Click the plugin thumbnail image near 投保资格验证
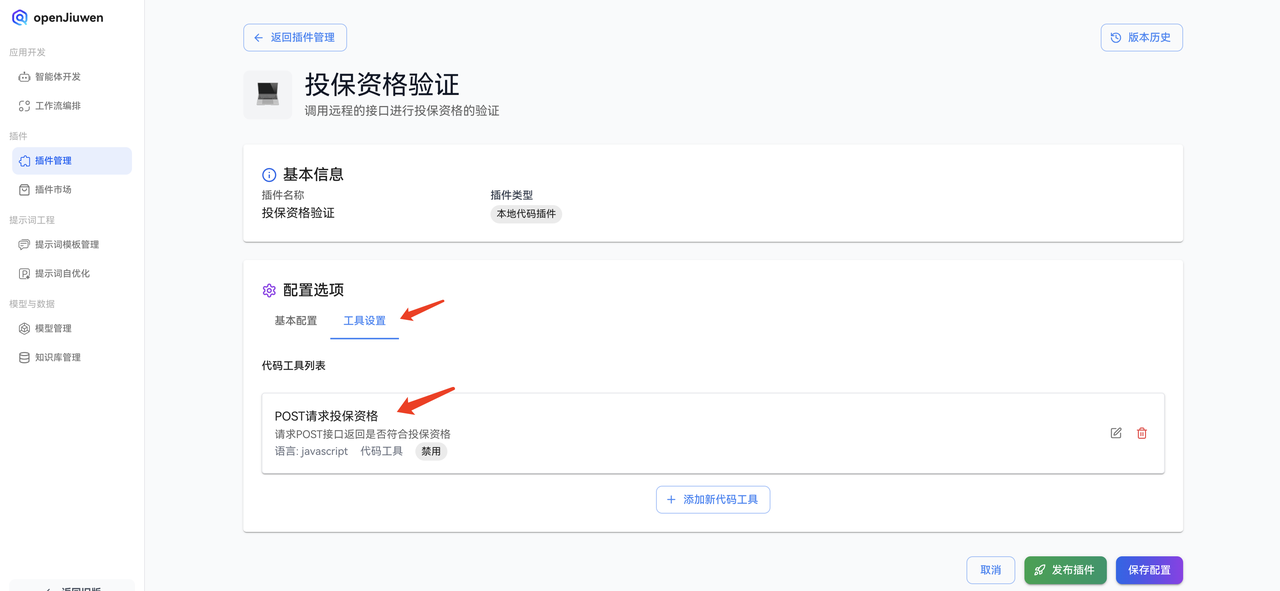This screenshot has height=591, width=1280. coord(267,94)
